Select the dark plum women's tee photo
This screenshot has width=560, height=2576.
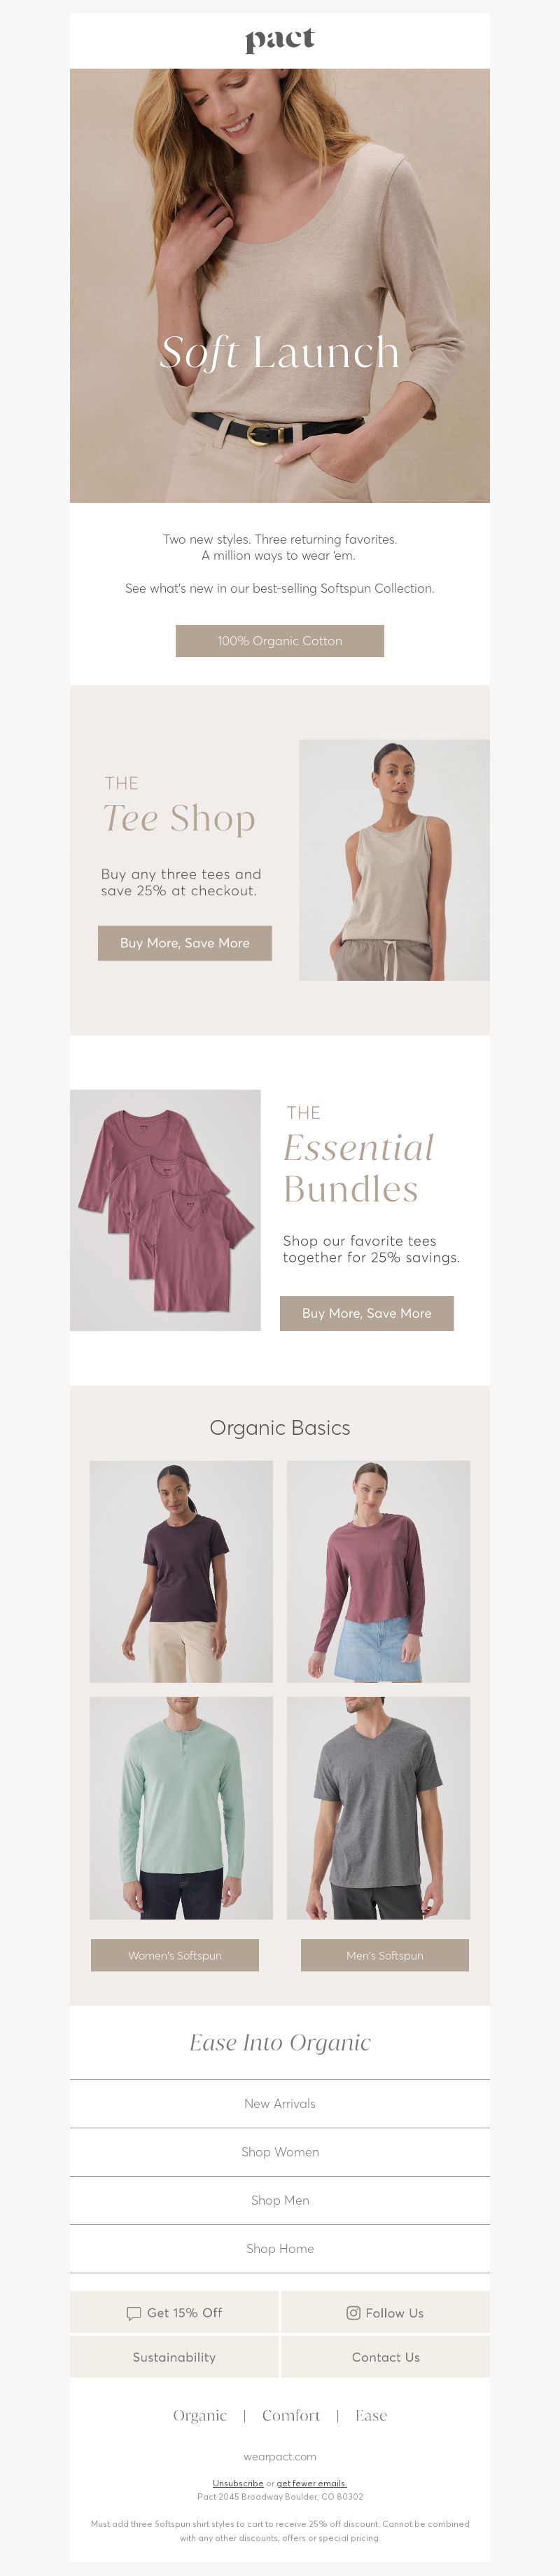pos(181,1572)
